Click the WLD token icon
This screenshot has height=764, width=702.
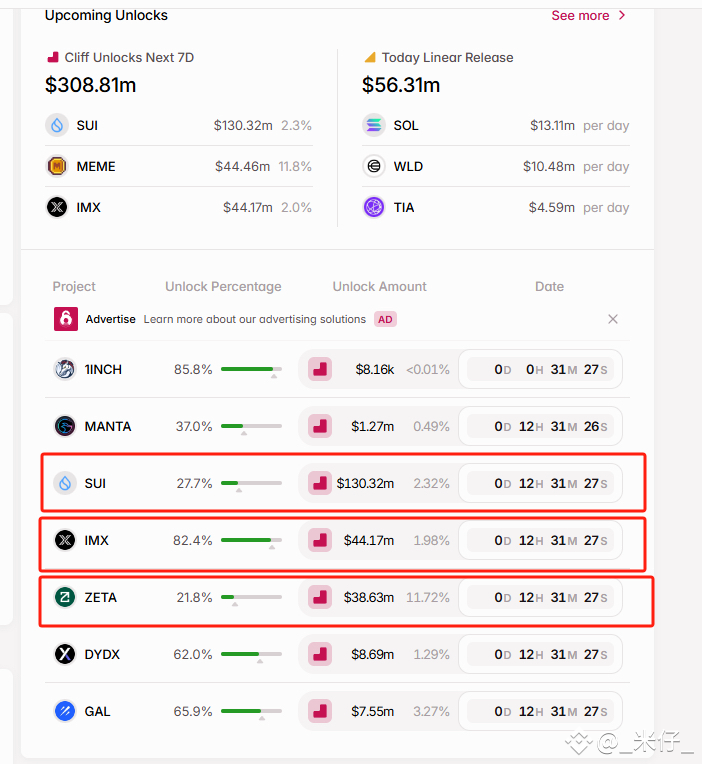pos(374,166)
